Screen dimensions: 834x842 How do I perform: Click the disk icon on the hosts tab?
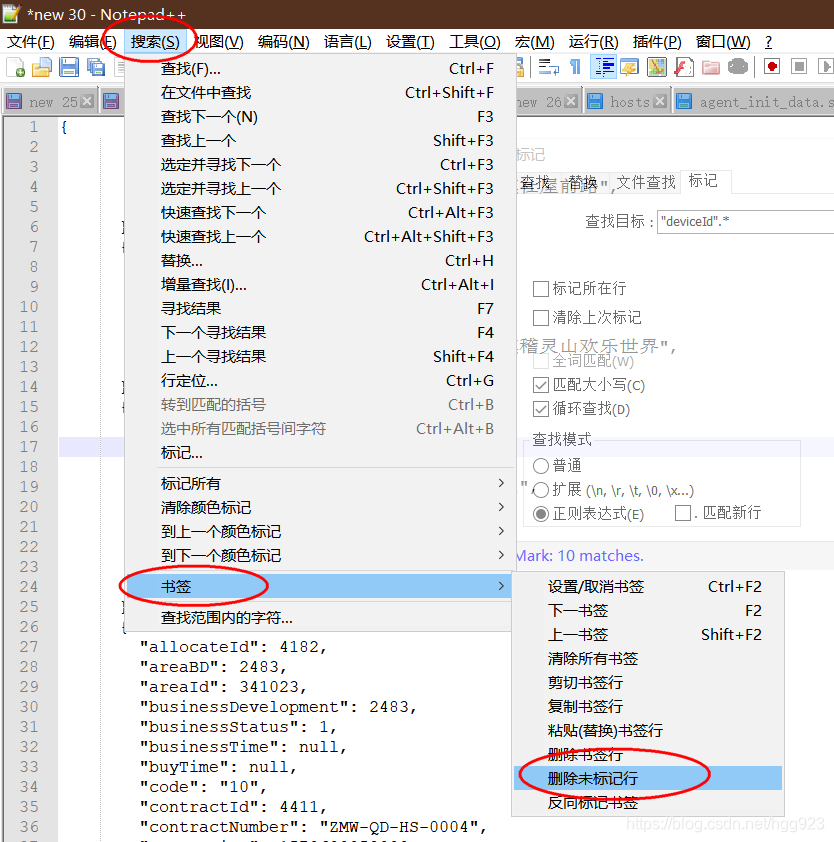click(594, 101)
